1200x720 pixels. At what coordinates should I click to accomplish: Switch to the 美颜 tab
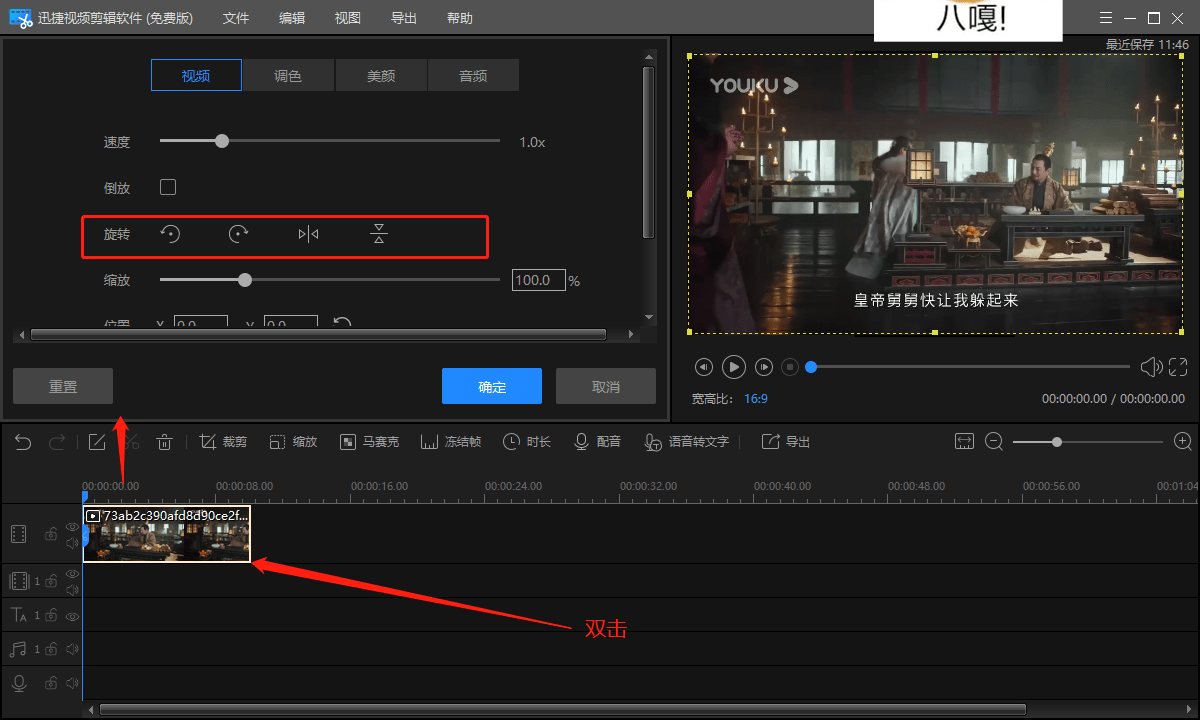[x=381, y=75]
